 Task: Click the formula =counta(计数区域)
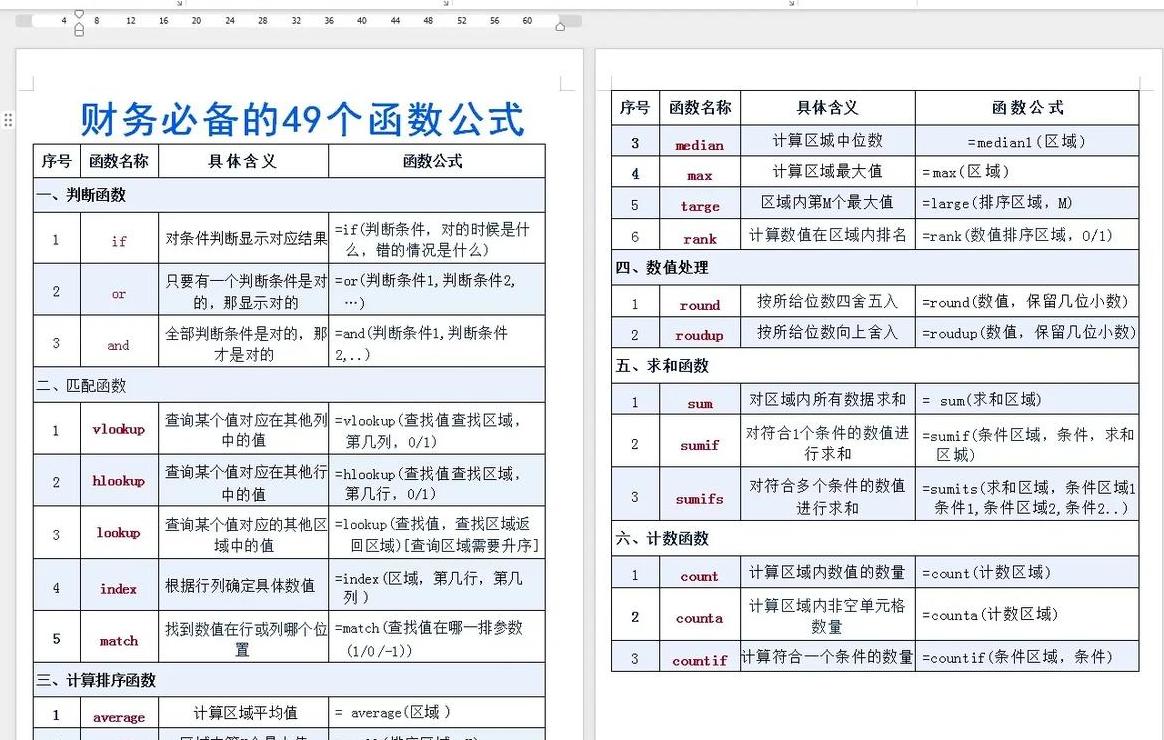[990, 615]
